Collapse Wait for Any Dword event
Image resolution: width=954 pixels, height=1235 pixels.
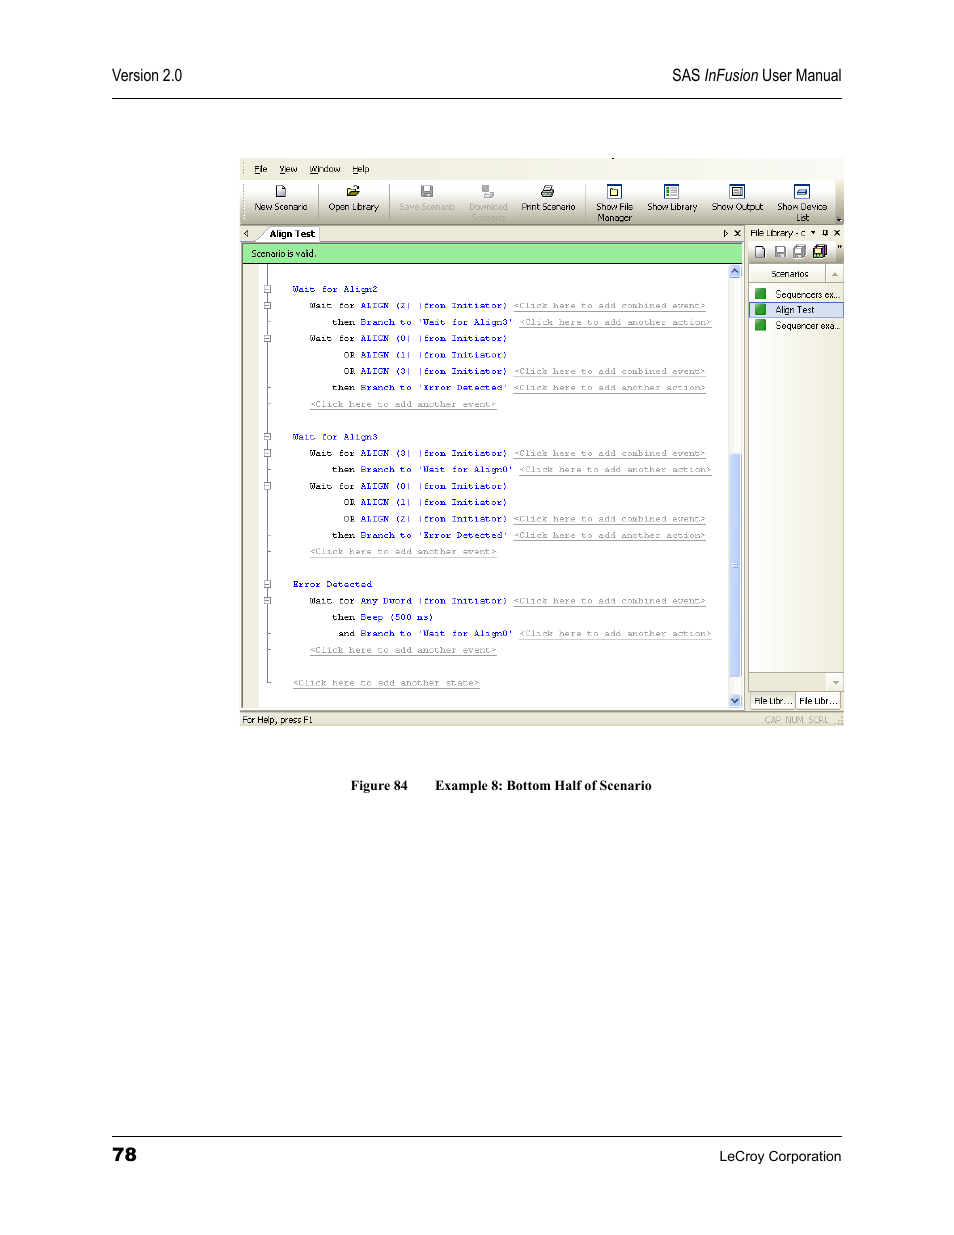point(268,601)
